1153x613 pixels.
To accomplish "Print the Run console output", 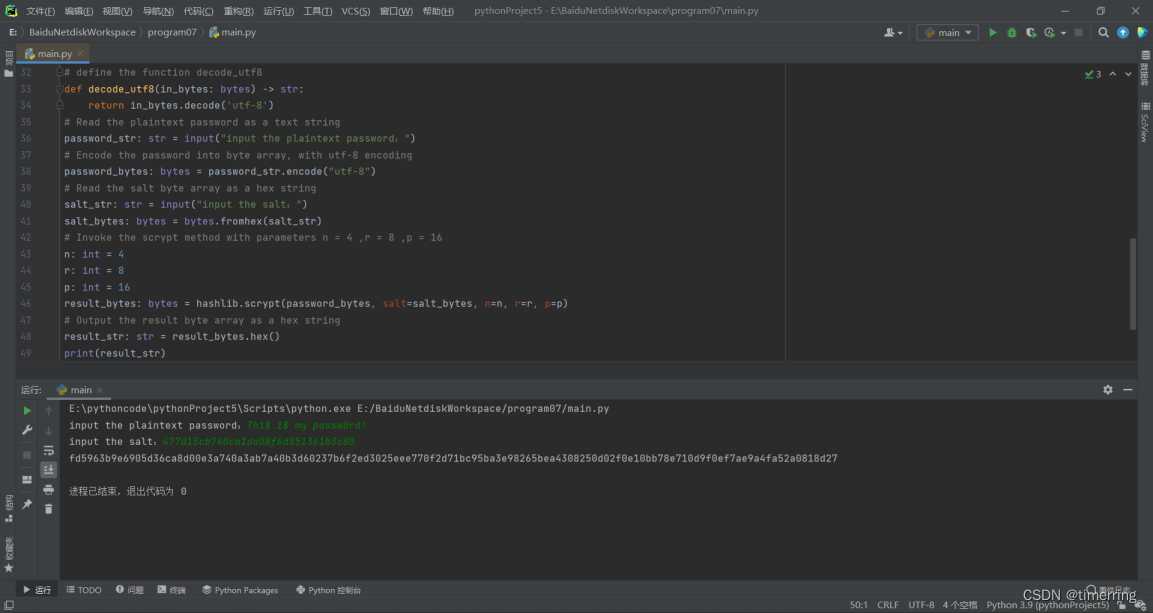I will (49, 490).
